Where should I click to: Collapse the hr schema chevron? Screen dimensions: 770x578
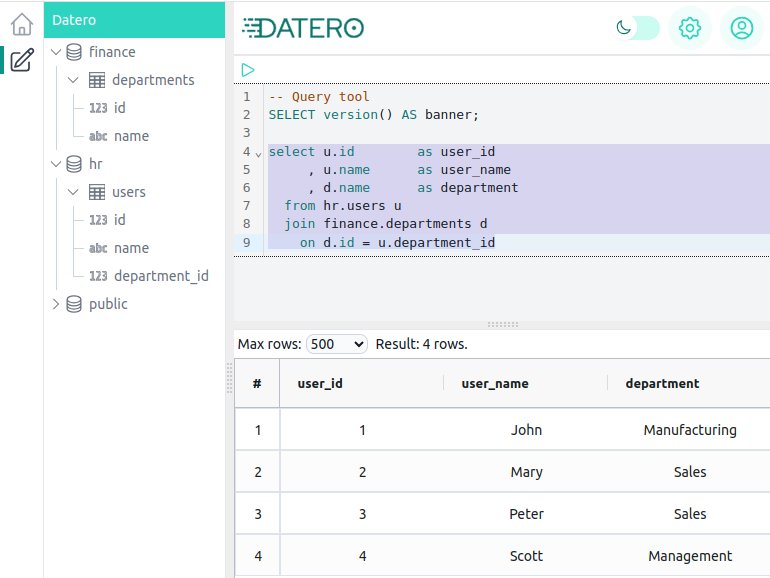pos(56,164)
